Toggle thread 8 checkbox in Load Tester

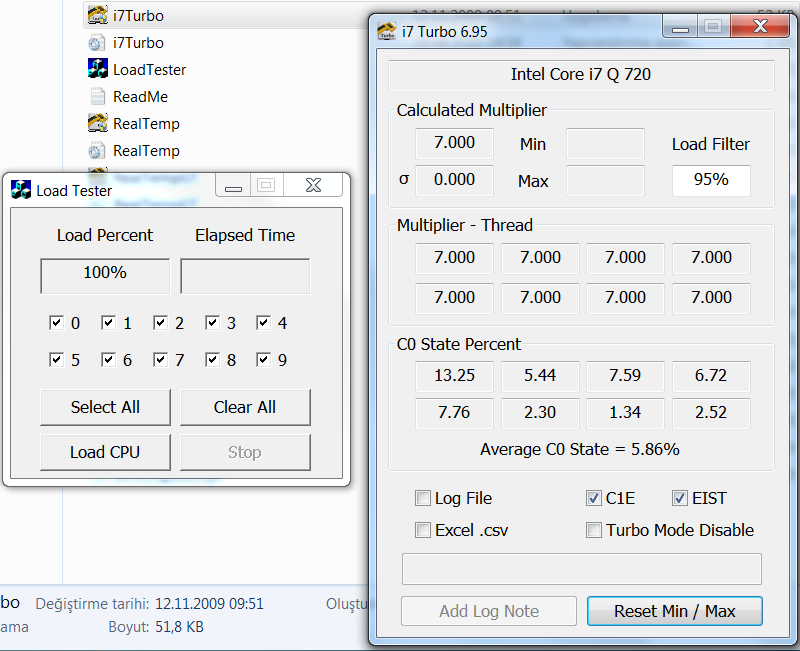tap(212, 360)
